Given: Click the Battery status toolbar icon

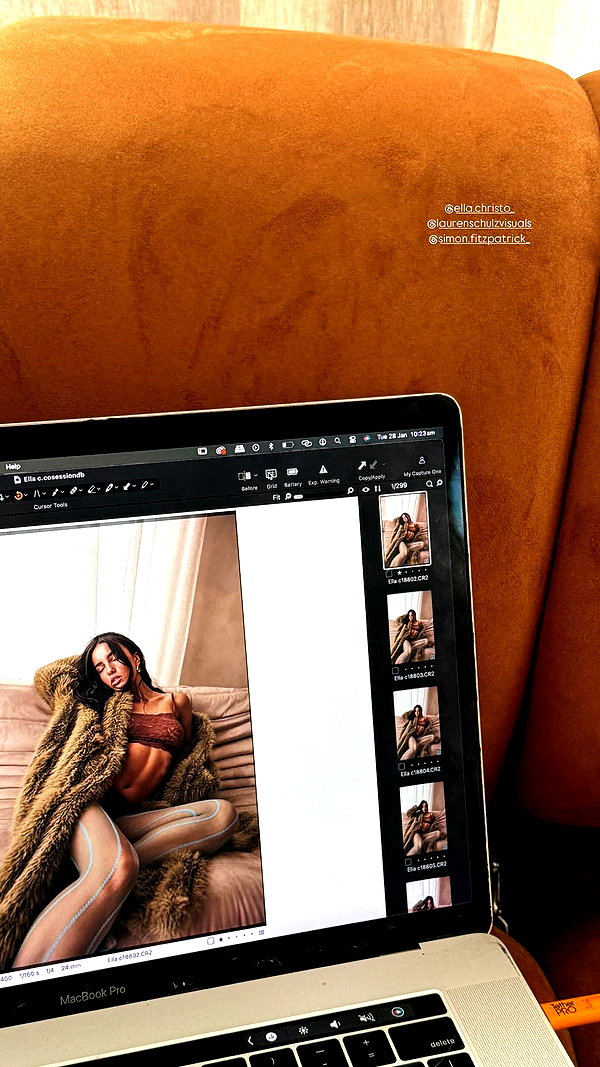Looking at the screenshot, I should pyautogui.click(x=292, y=472).
